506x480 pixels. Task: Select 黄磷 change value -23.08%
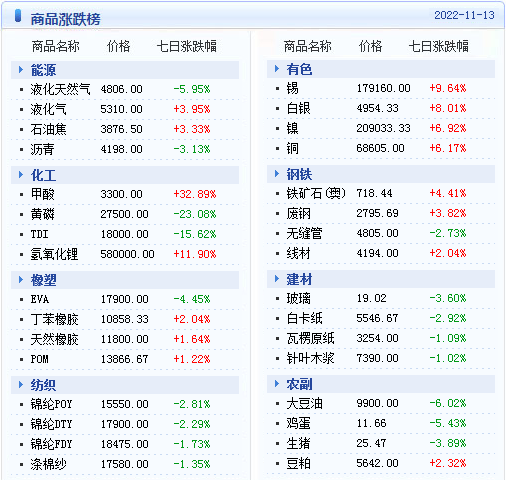[195, 214]
